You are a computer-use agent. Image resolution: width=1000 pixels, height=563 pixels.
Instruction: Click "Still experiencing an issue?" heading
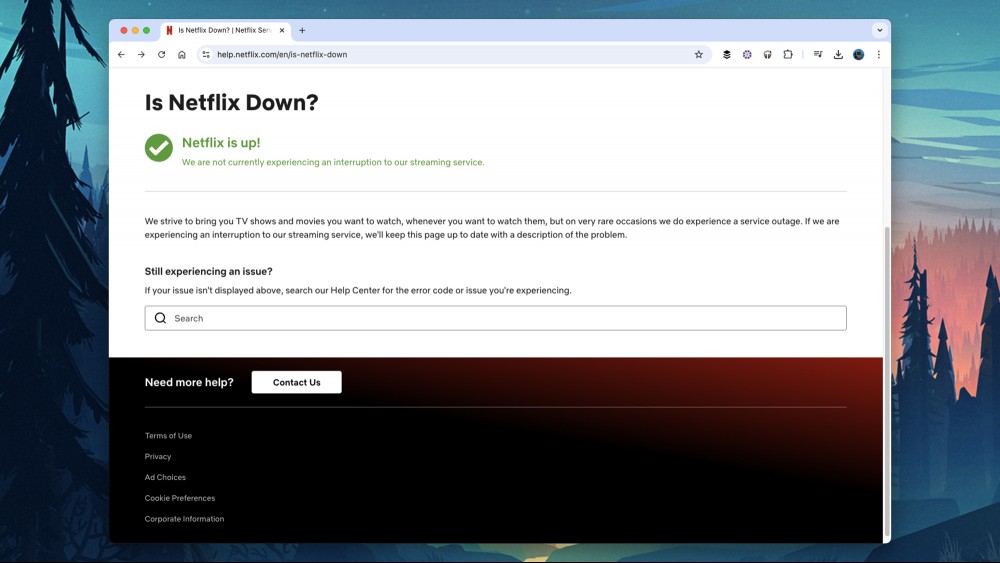click(209, 272)
